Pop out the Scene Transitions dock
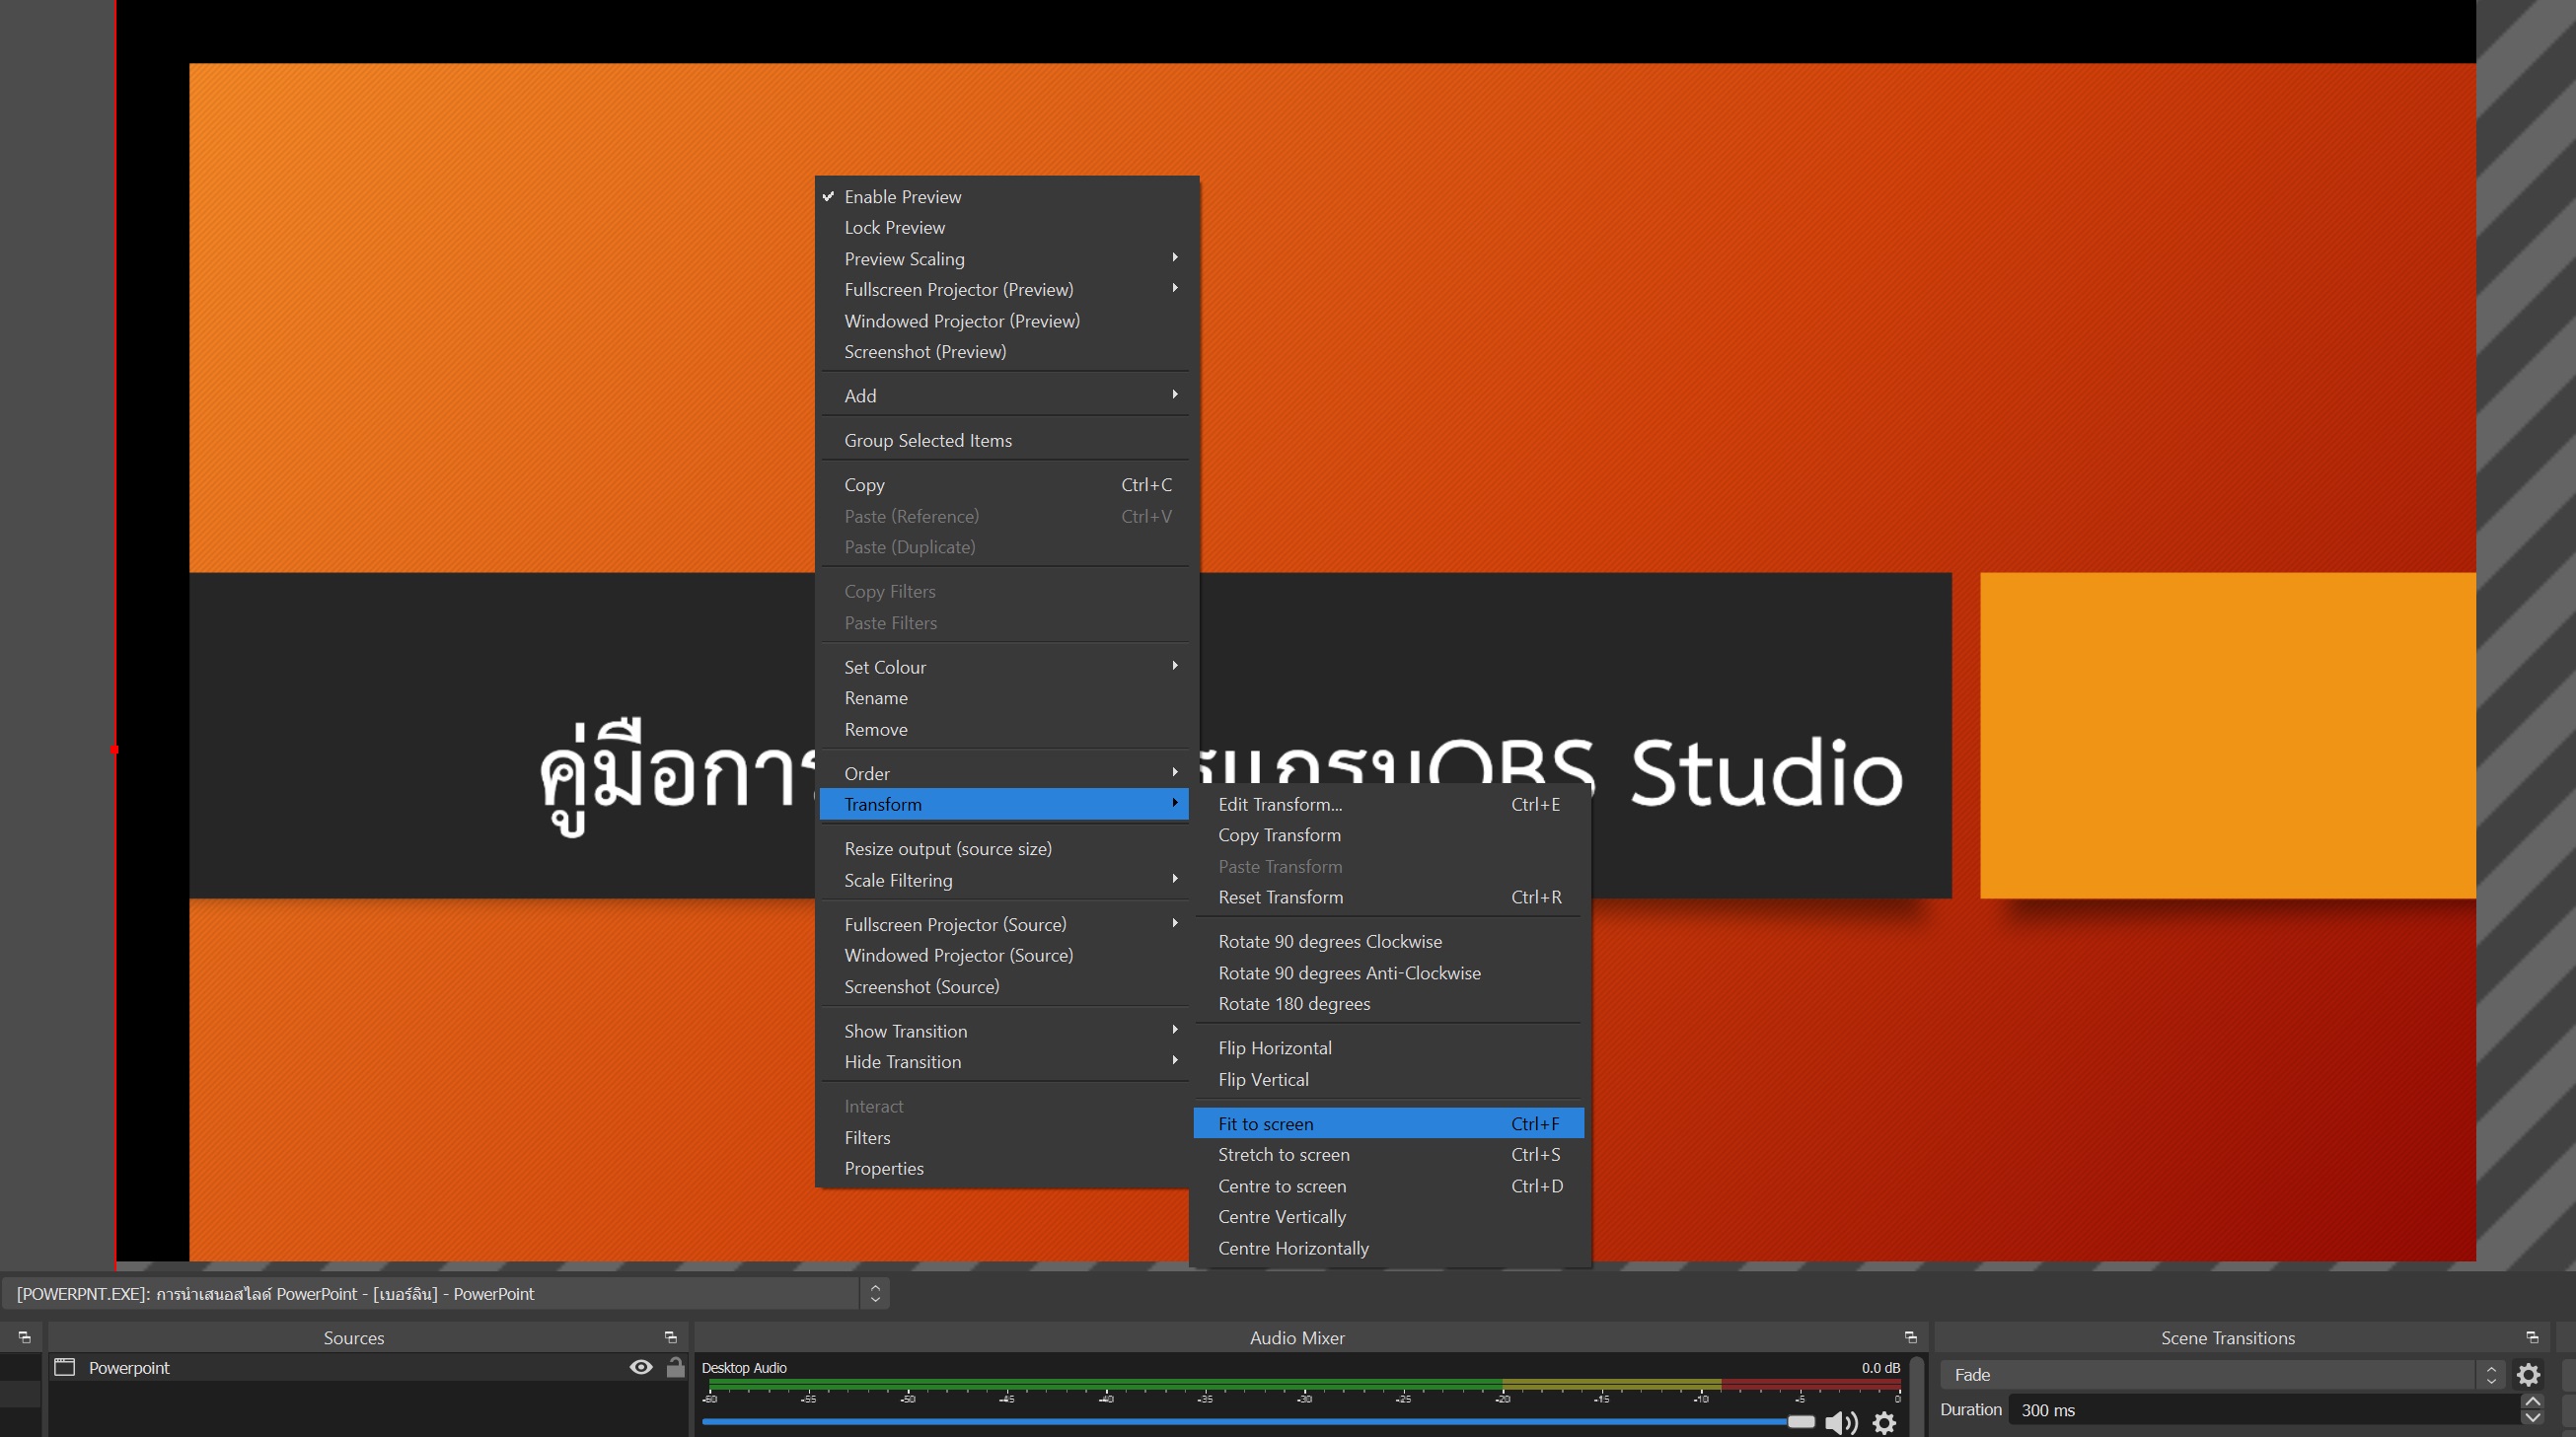Image resolution: width=2576 pixels, height=1437 pixels. [x=2532, y=1338]
